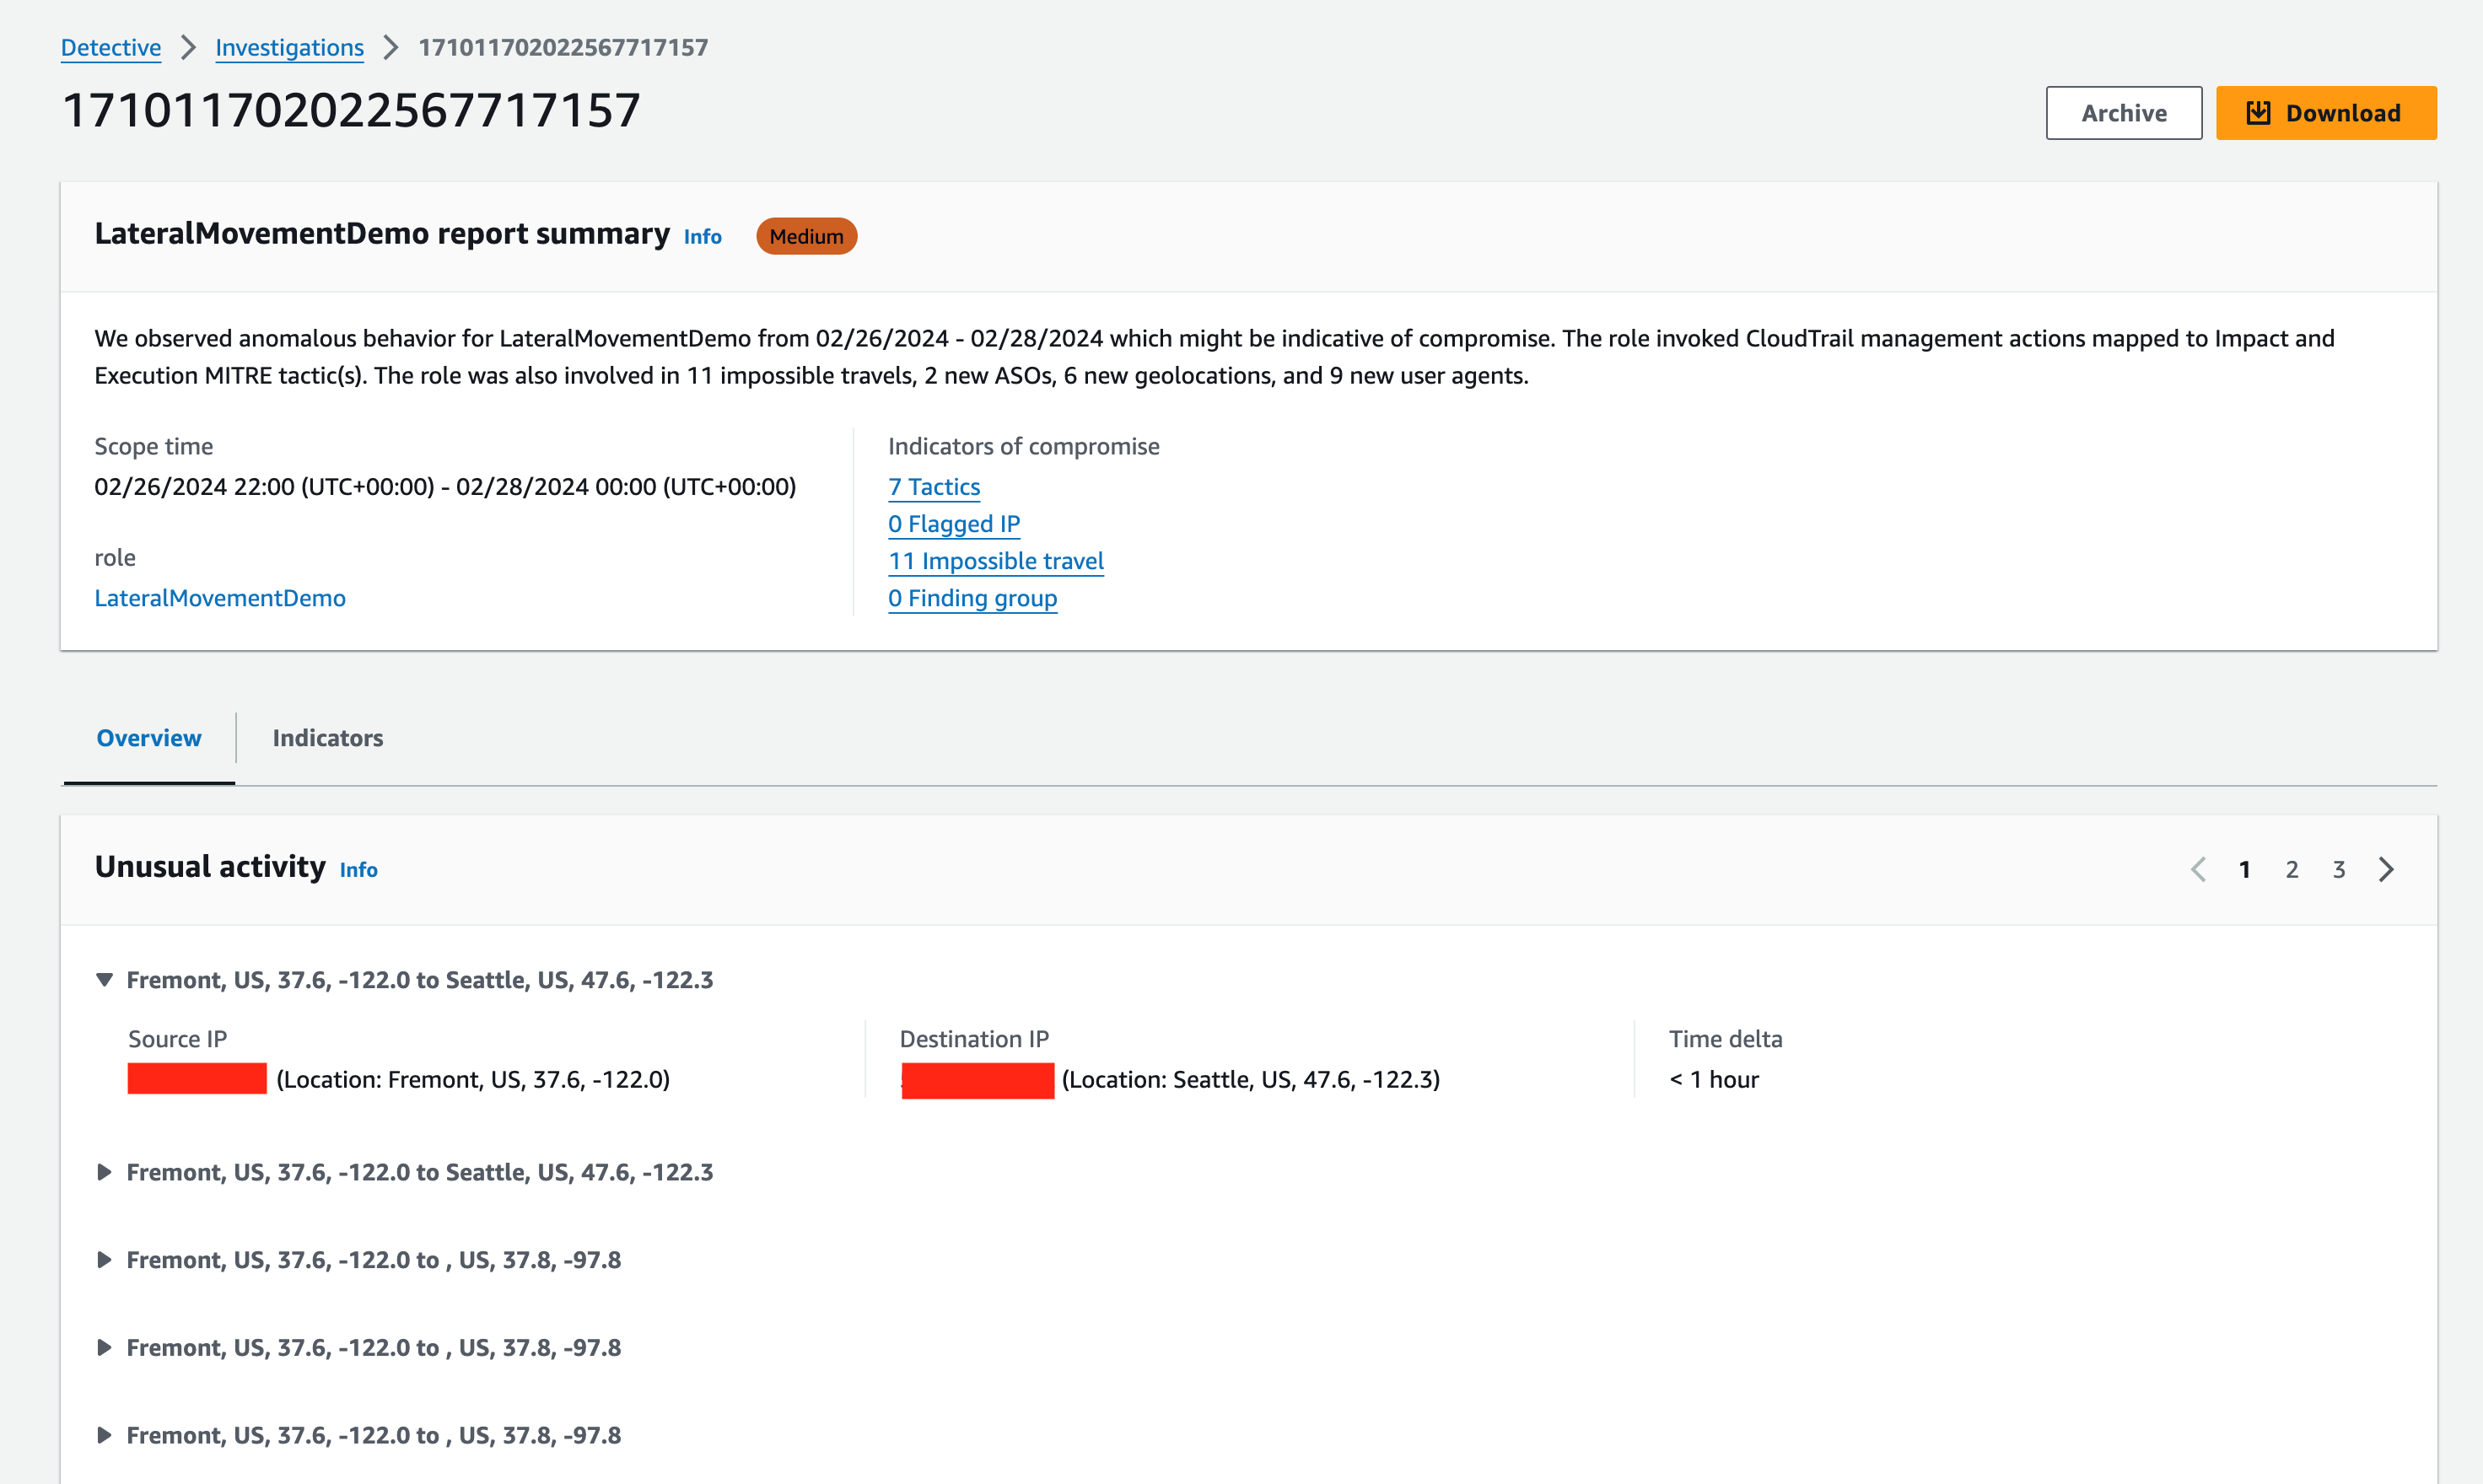Screen dimensions: 2483x1484
Task: Click the 0 Flagged IP link
Action: pyautogui.click(x=953, y=524)
